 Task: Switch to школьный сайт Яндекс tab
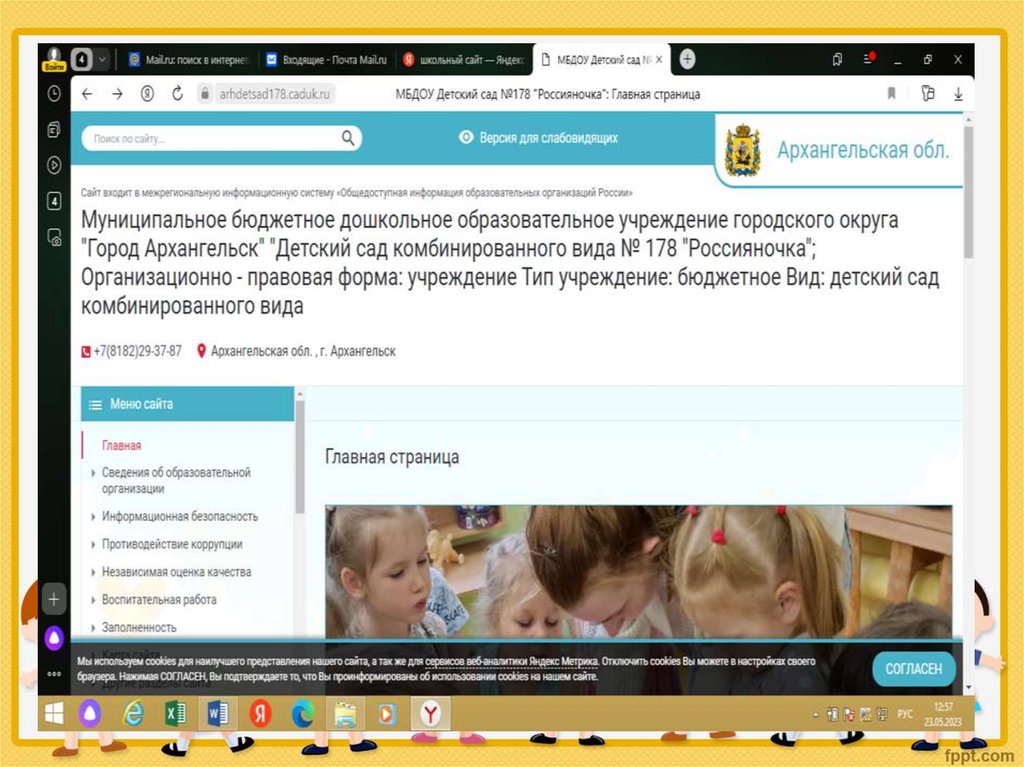coord(464,59)
